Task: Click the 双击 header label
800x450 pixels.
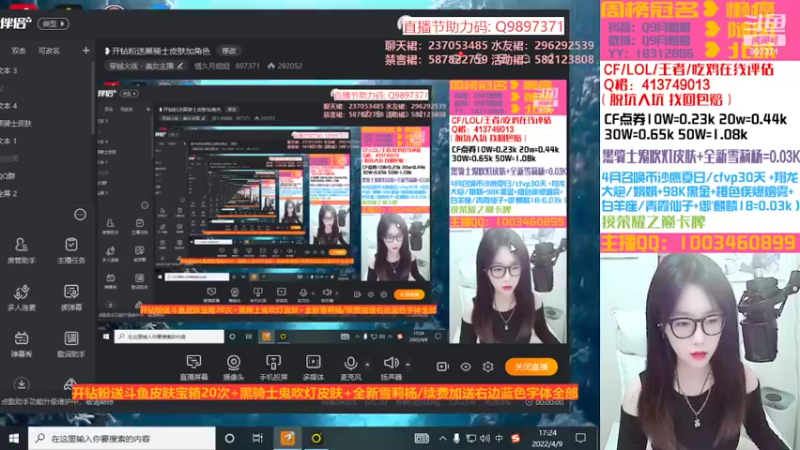Action: click(19, 51)
